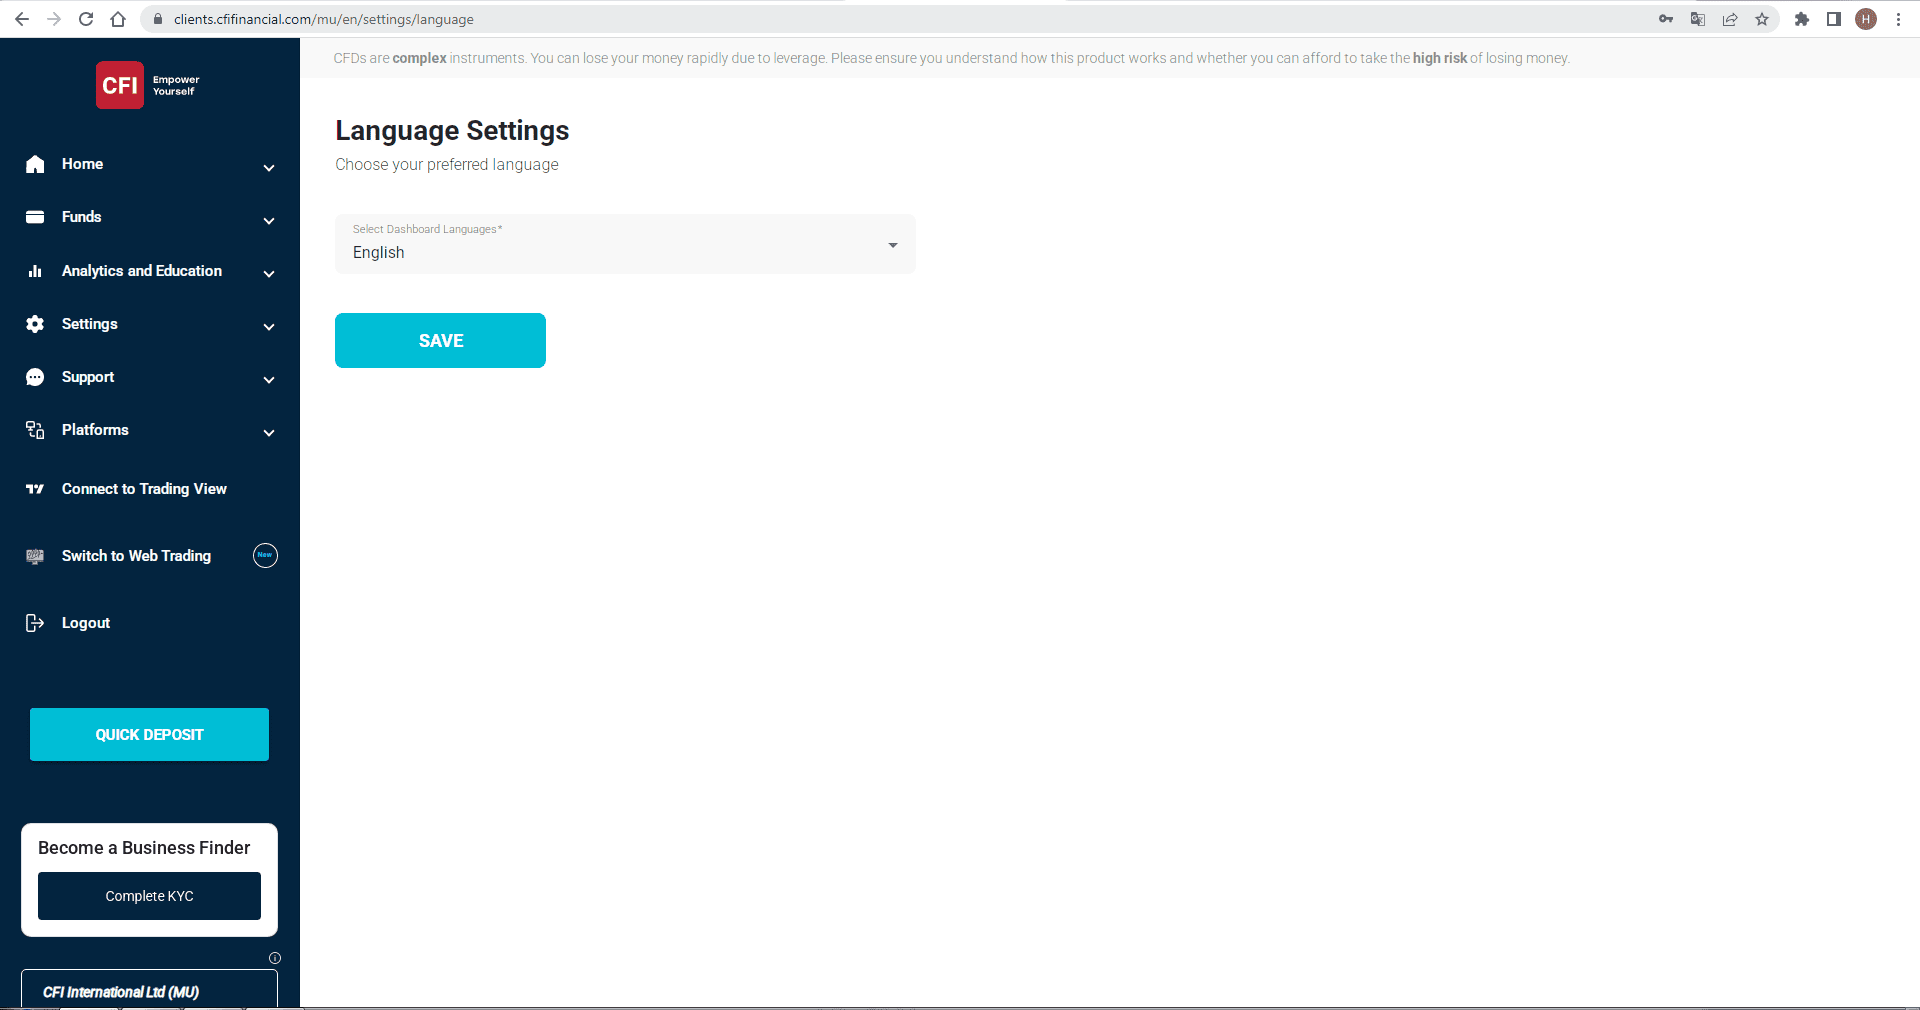
Task: Click the TradingView logo icon
Action: (35, 489)
